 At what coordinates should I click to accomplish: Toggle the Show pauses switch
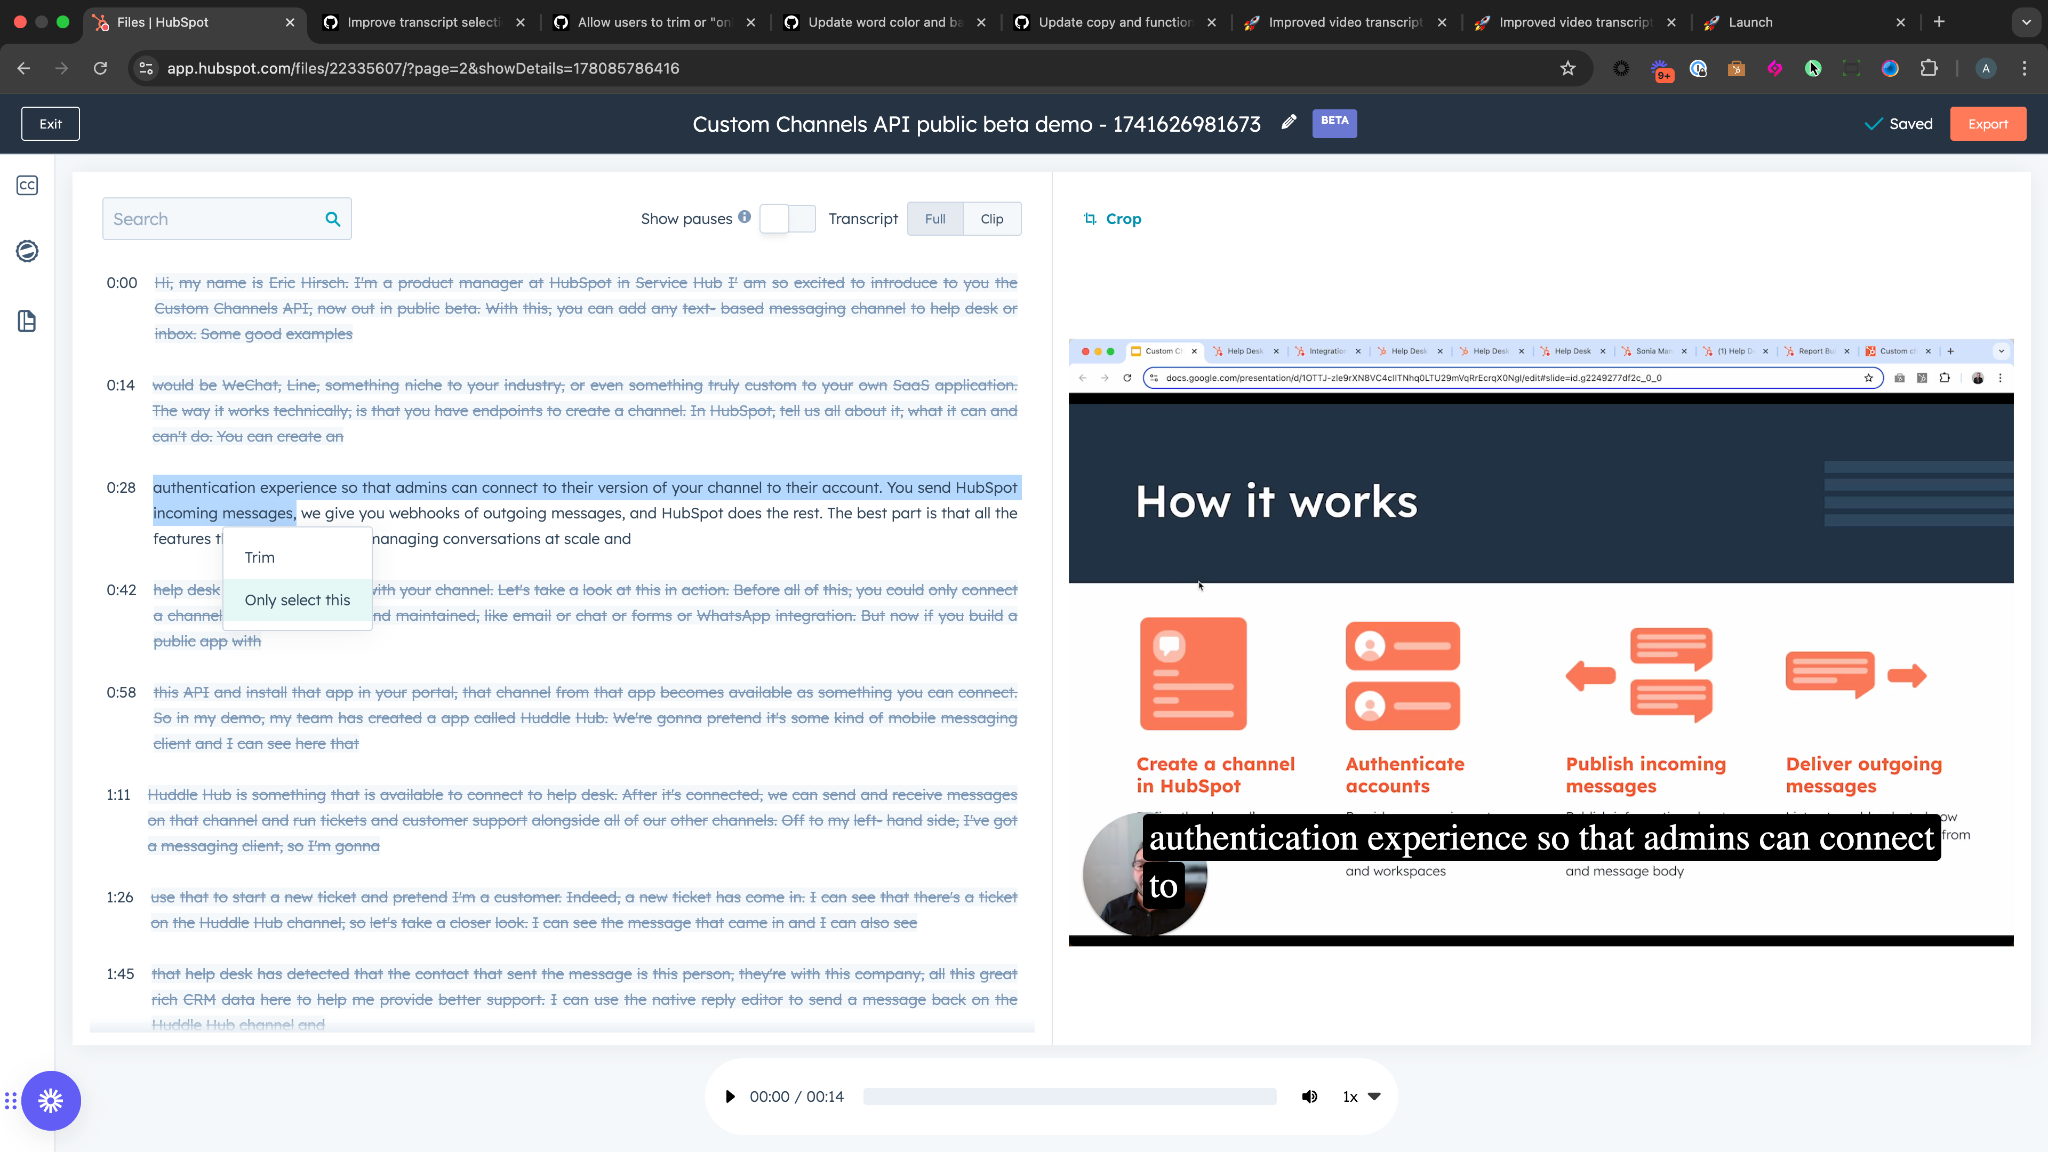(788, 219)
